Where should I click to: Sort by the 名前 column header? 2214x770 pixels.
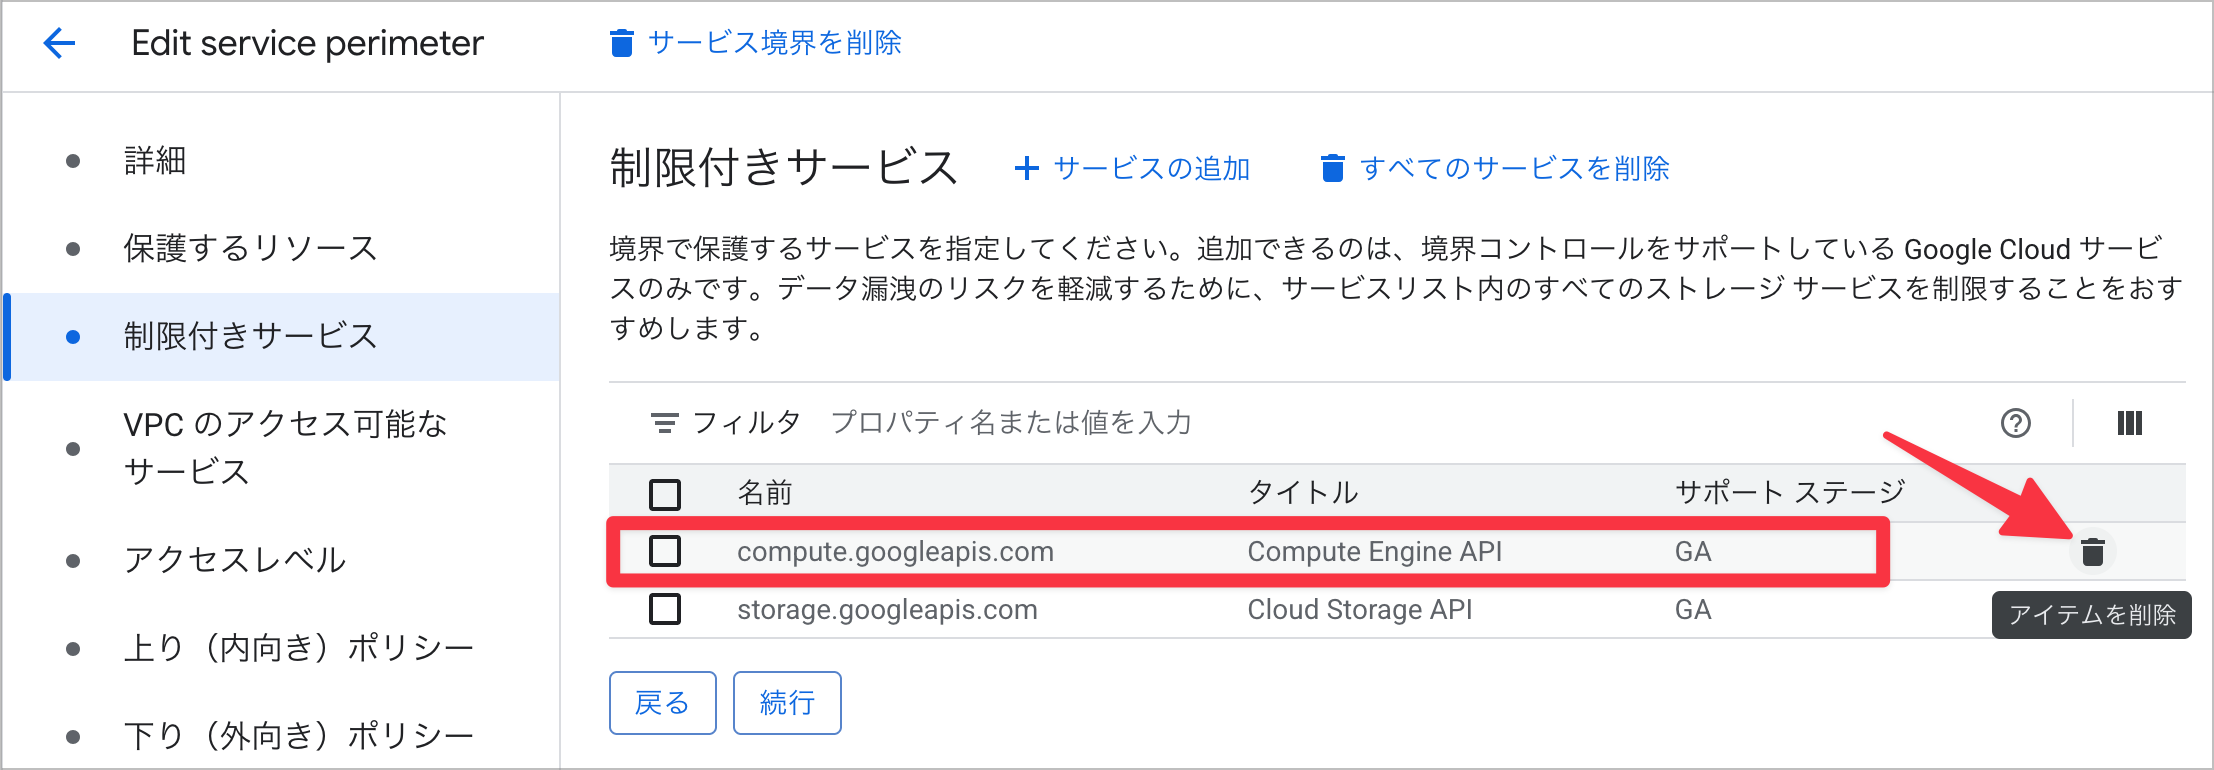[x=765, y=493]
